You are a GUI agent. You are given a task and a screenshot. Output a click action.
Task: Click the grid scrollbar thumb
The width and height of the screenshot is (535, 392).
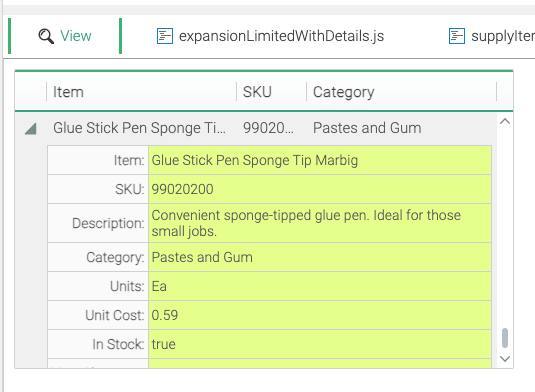click(x=505, y=338)
